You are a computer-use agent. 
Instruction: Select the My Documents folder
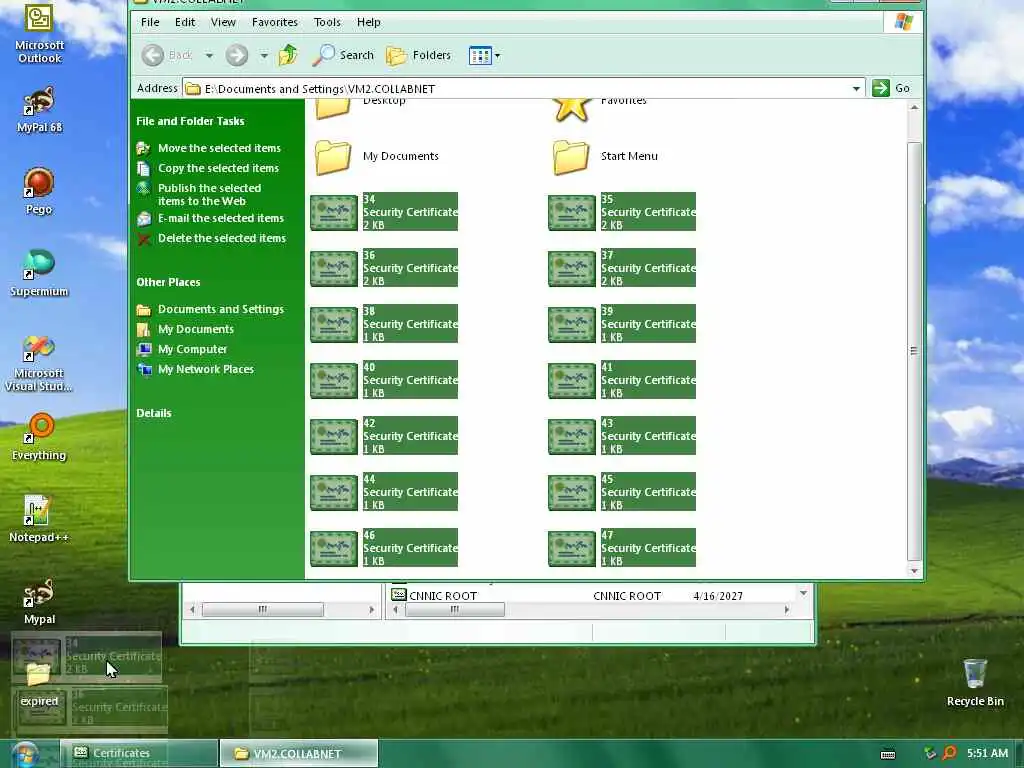[377, 157]
